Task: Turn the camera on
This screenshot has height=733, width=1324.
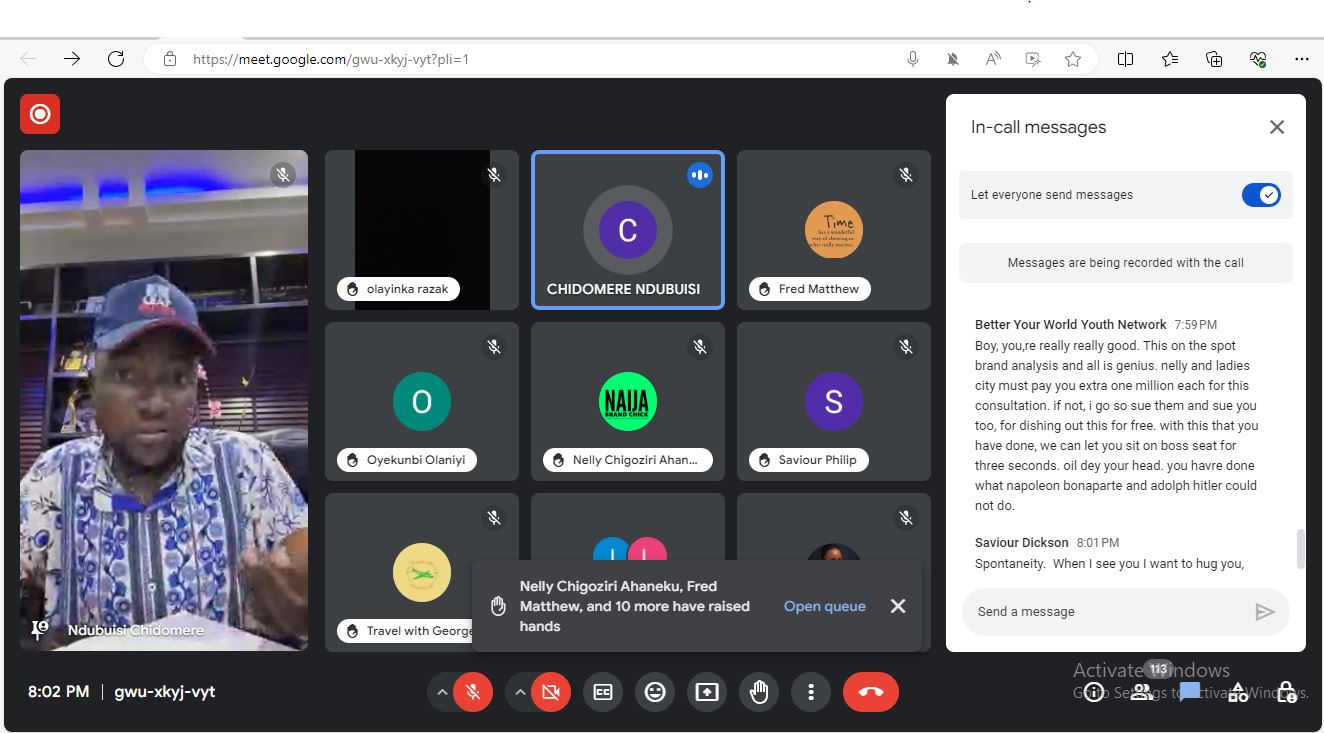Action: [550, 692]
